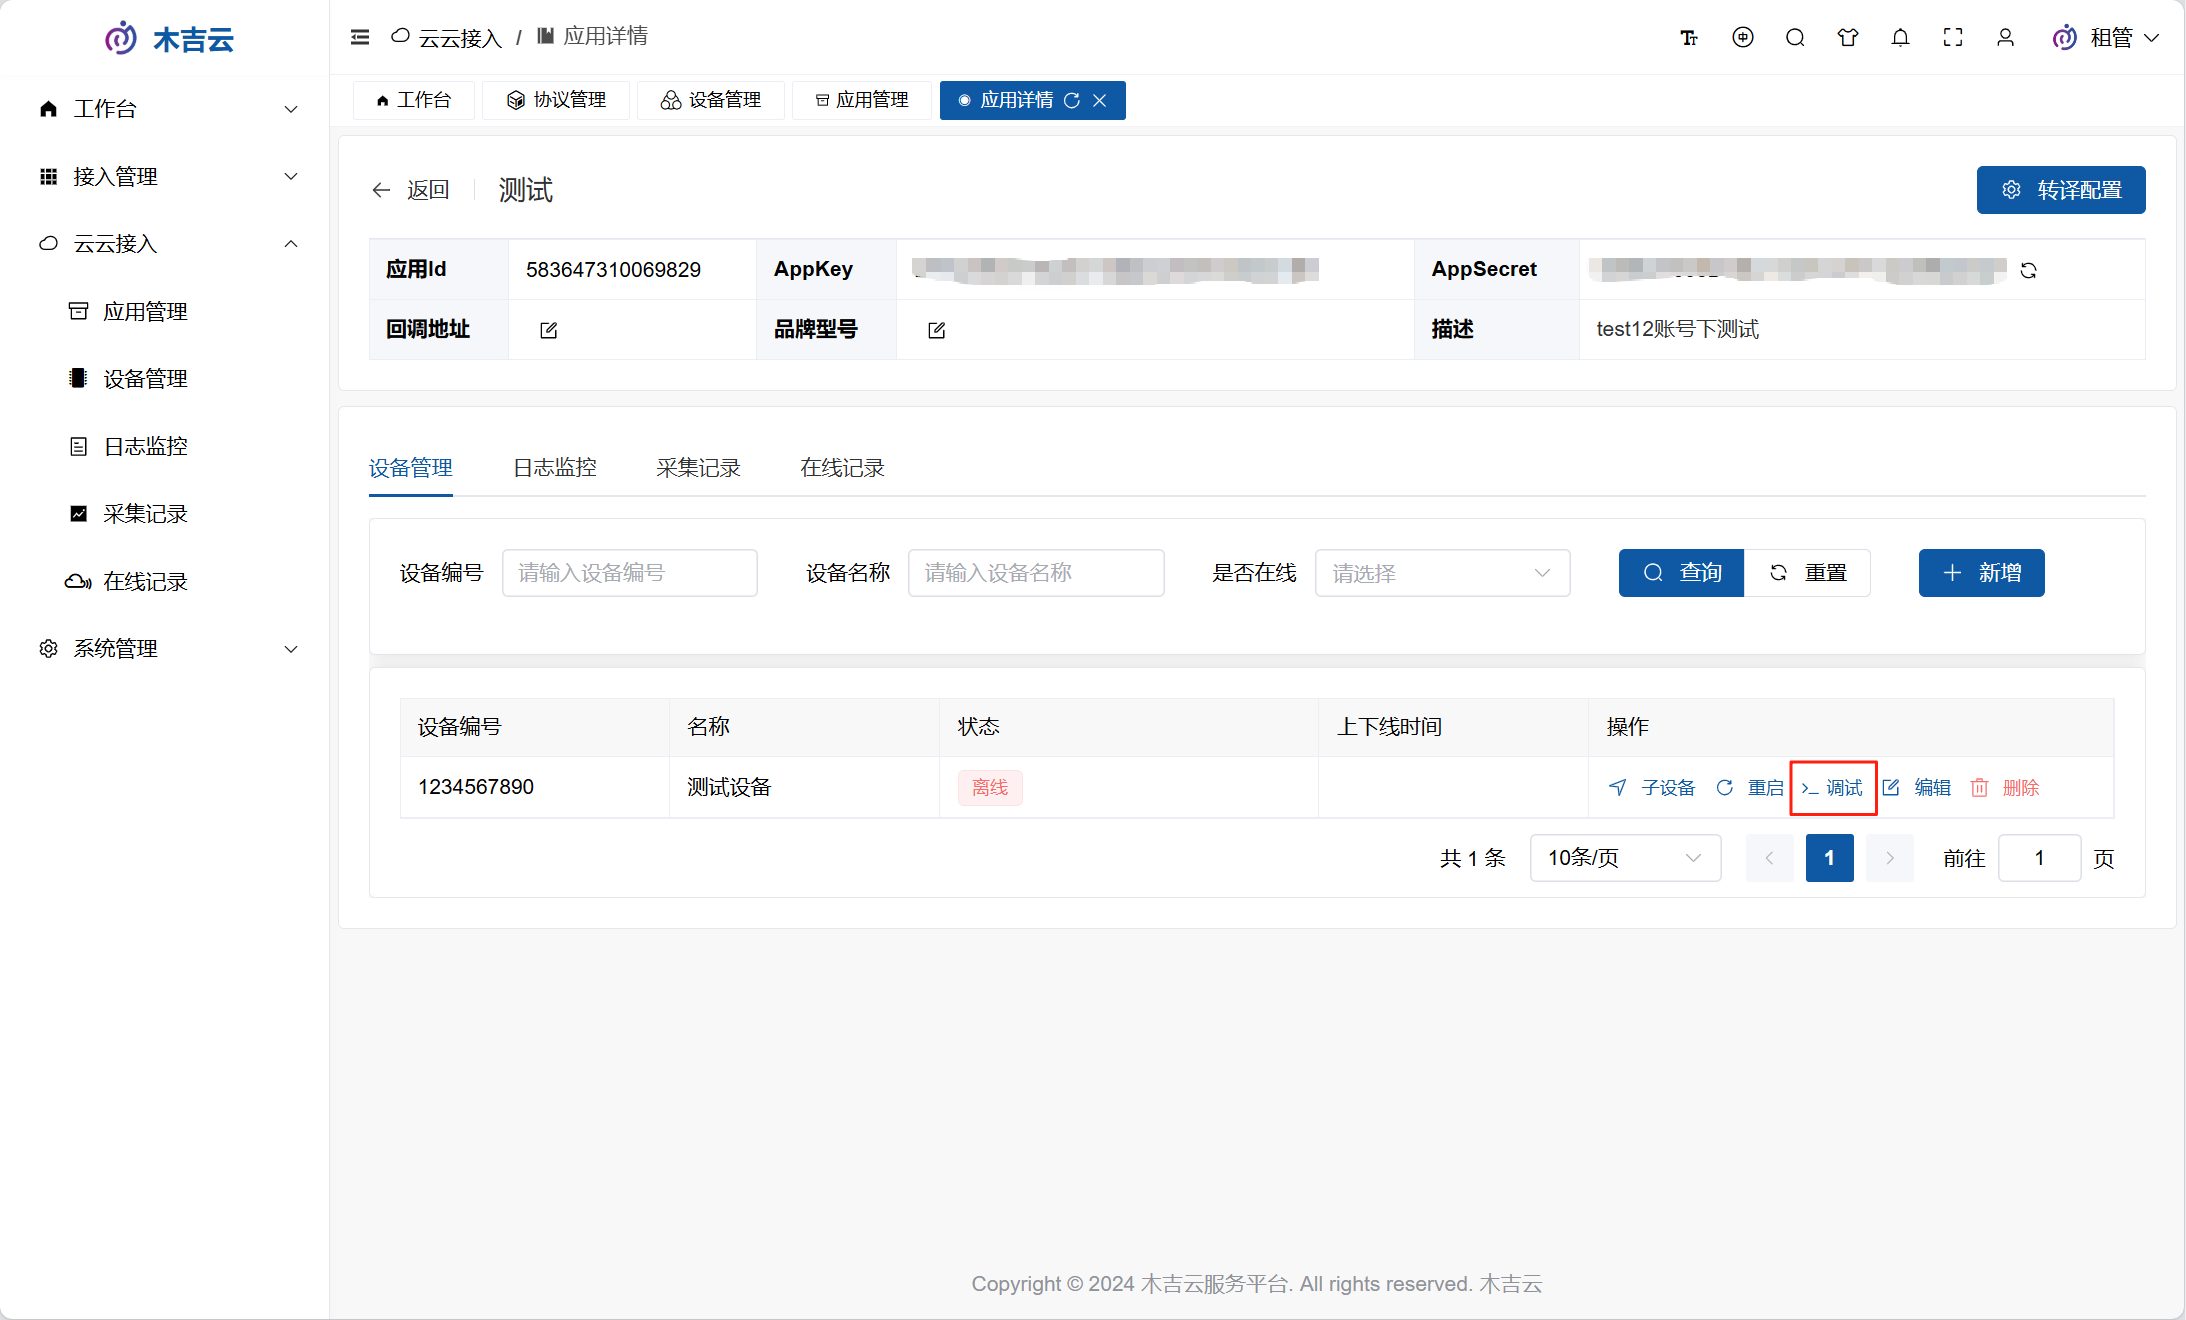The image size is (2186, 1320).
Task: Open the 租管 account dropdown
Action: pos(2106,38)
